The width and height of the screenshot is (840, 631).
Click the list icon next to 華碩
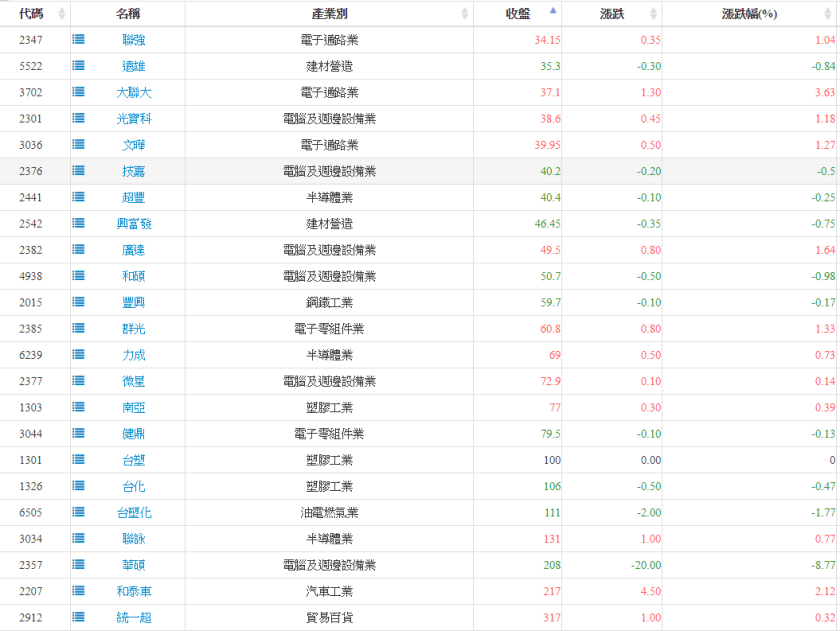coord(79,565)
